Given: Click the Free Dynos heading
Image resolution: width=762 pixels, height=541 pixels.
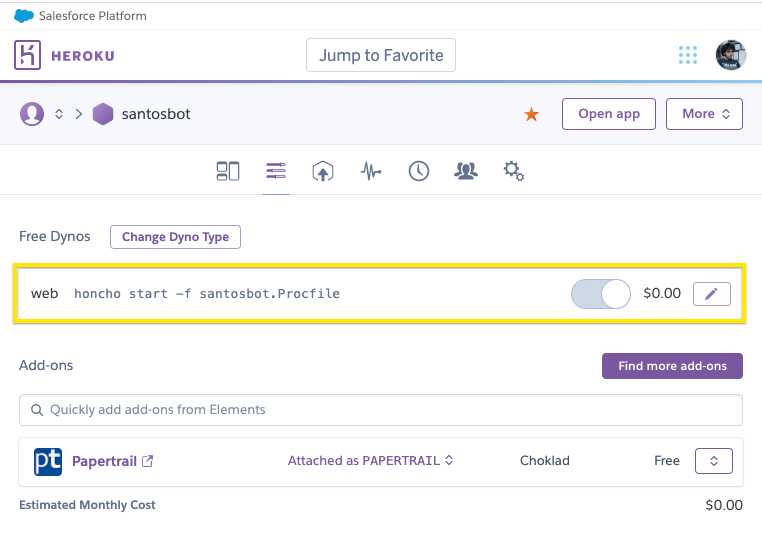Looking at the screenshot, I should click(54, 236).
